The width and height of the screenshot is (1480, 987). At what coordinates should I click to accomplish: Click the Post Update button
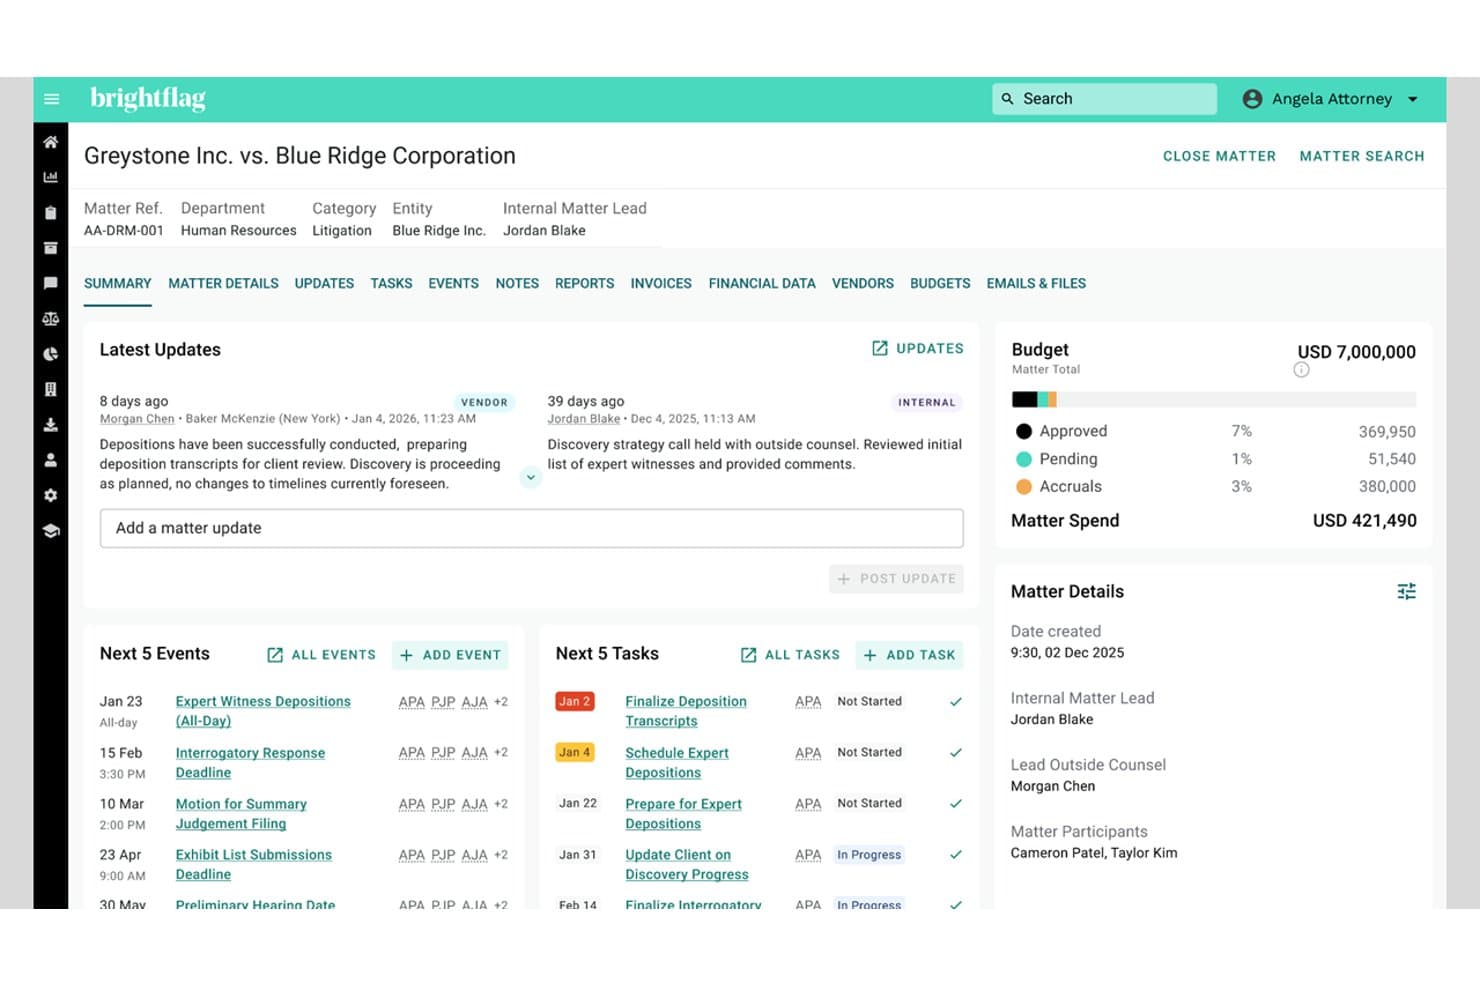pos(896,579)
